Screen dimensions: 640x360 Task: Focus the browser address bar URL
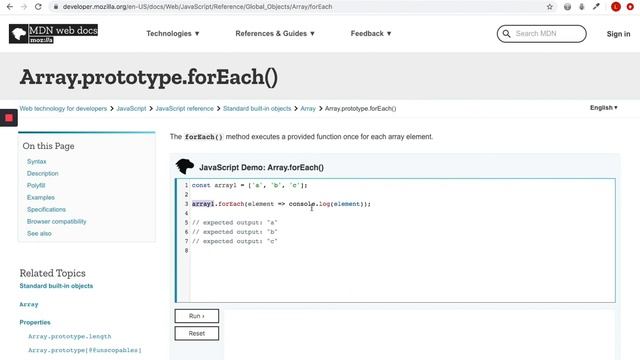[198, 7]
